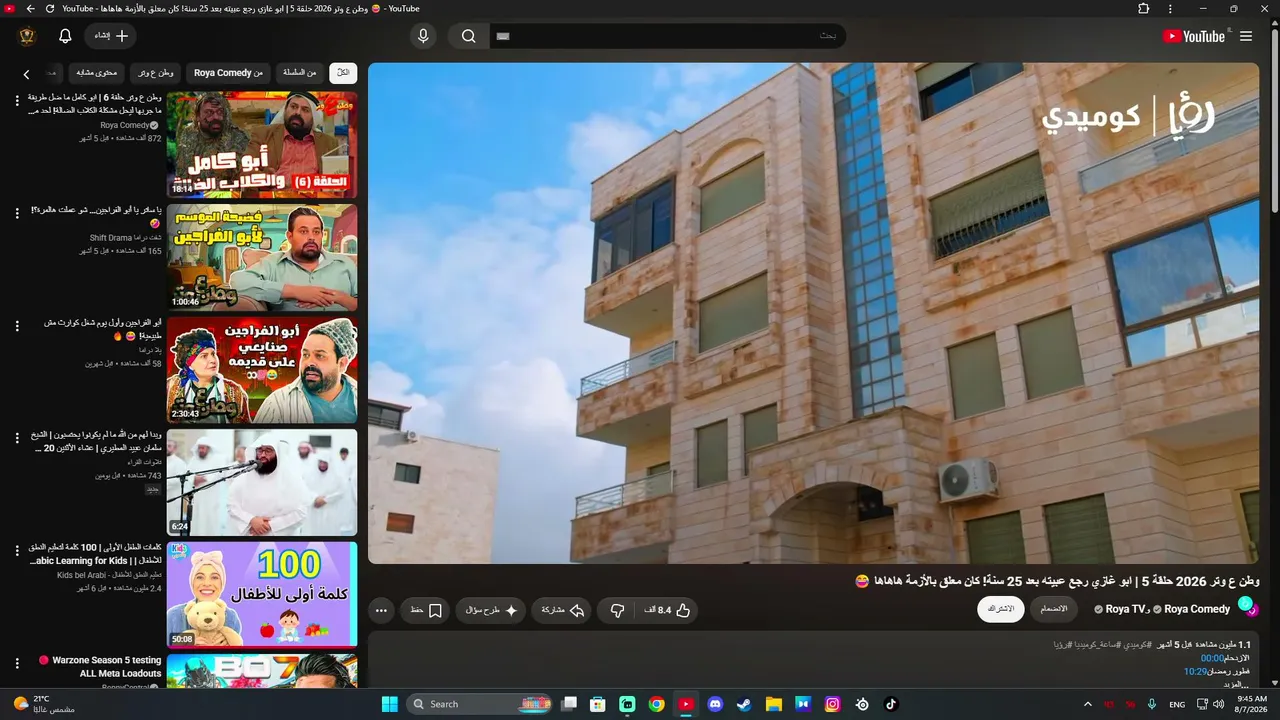Open more actions ellipsis beside حفظ

pyautogui.click(x=381, y=610)
